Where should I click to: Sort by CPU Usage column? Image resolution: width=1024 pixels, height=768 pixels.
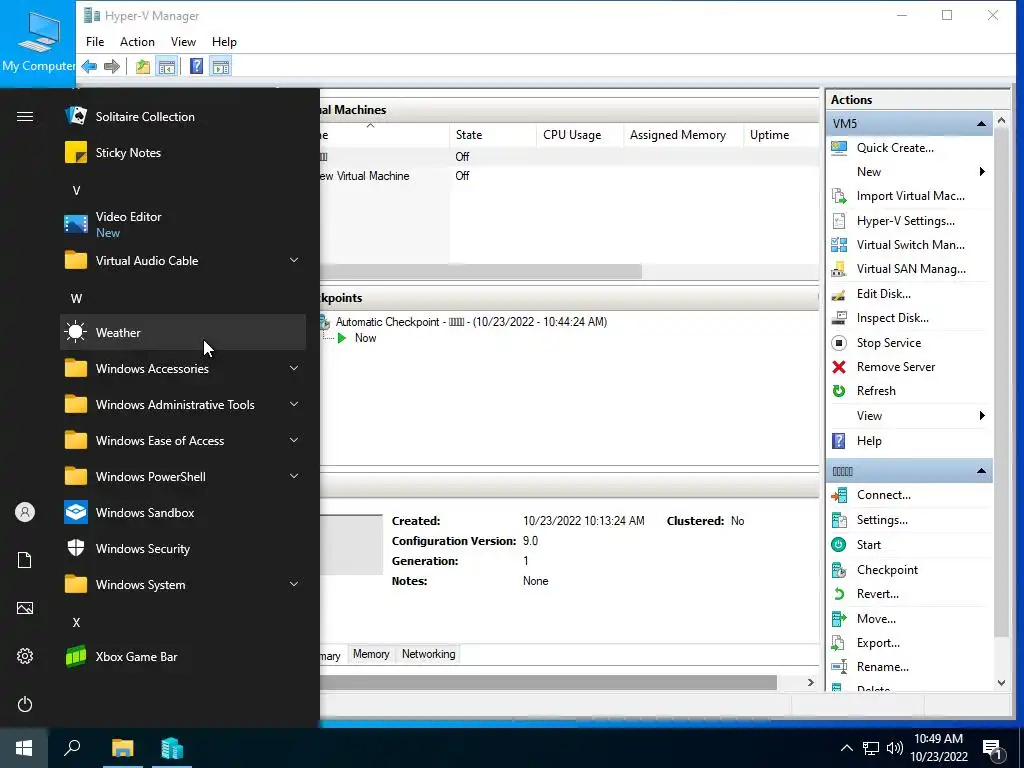pyautogui.click(x=579, y=135)
